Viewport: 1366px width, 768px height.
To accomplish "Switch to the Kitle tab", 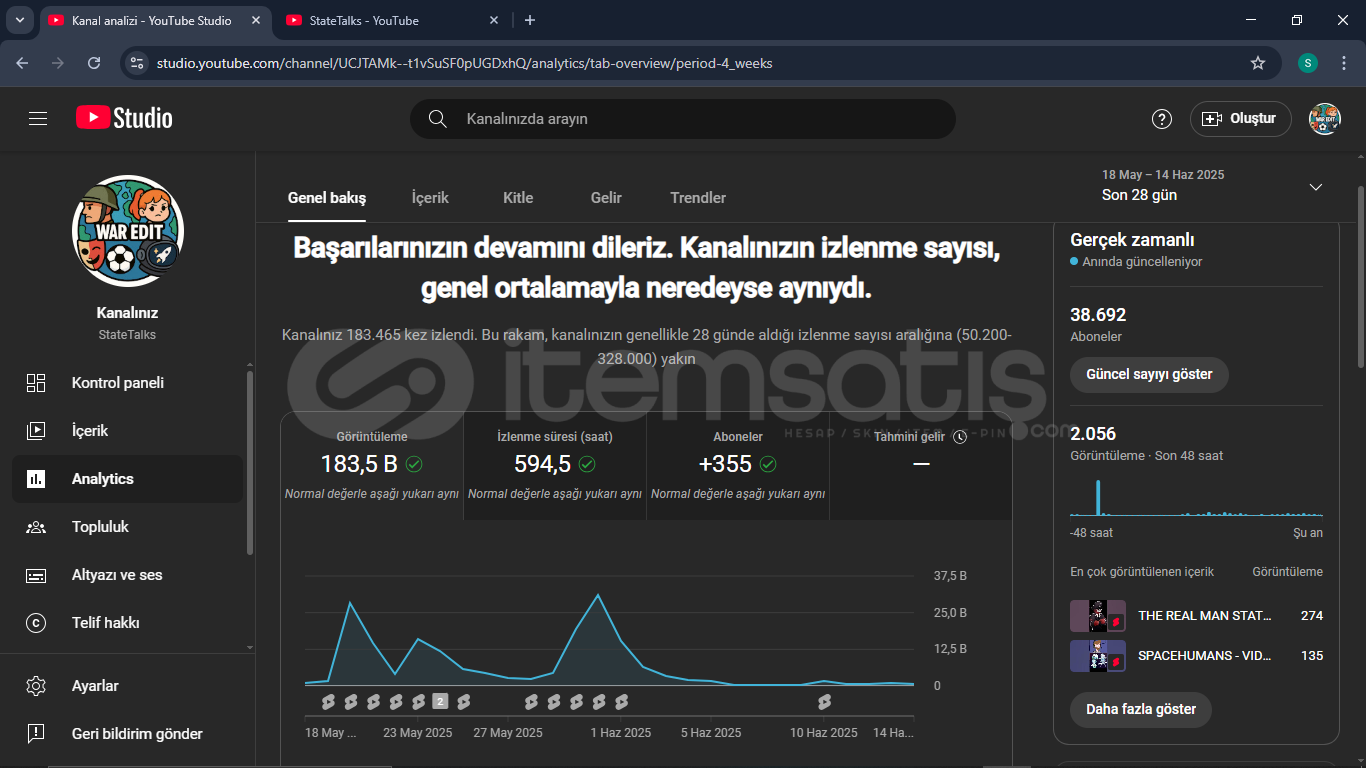I will click(518, 198).
